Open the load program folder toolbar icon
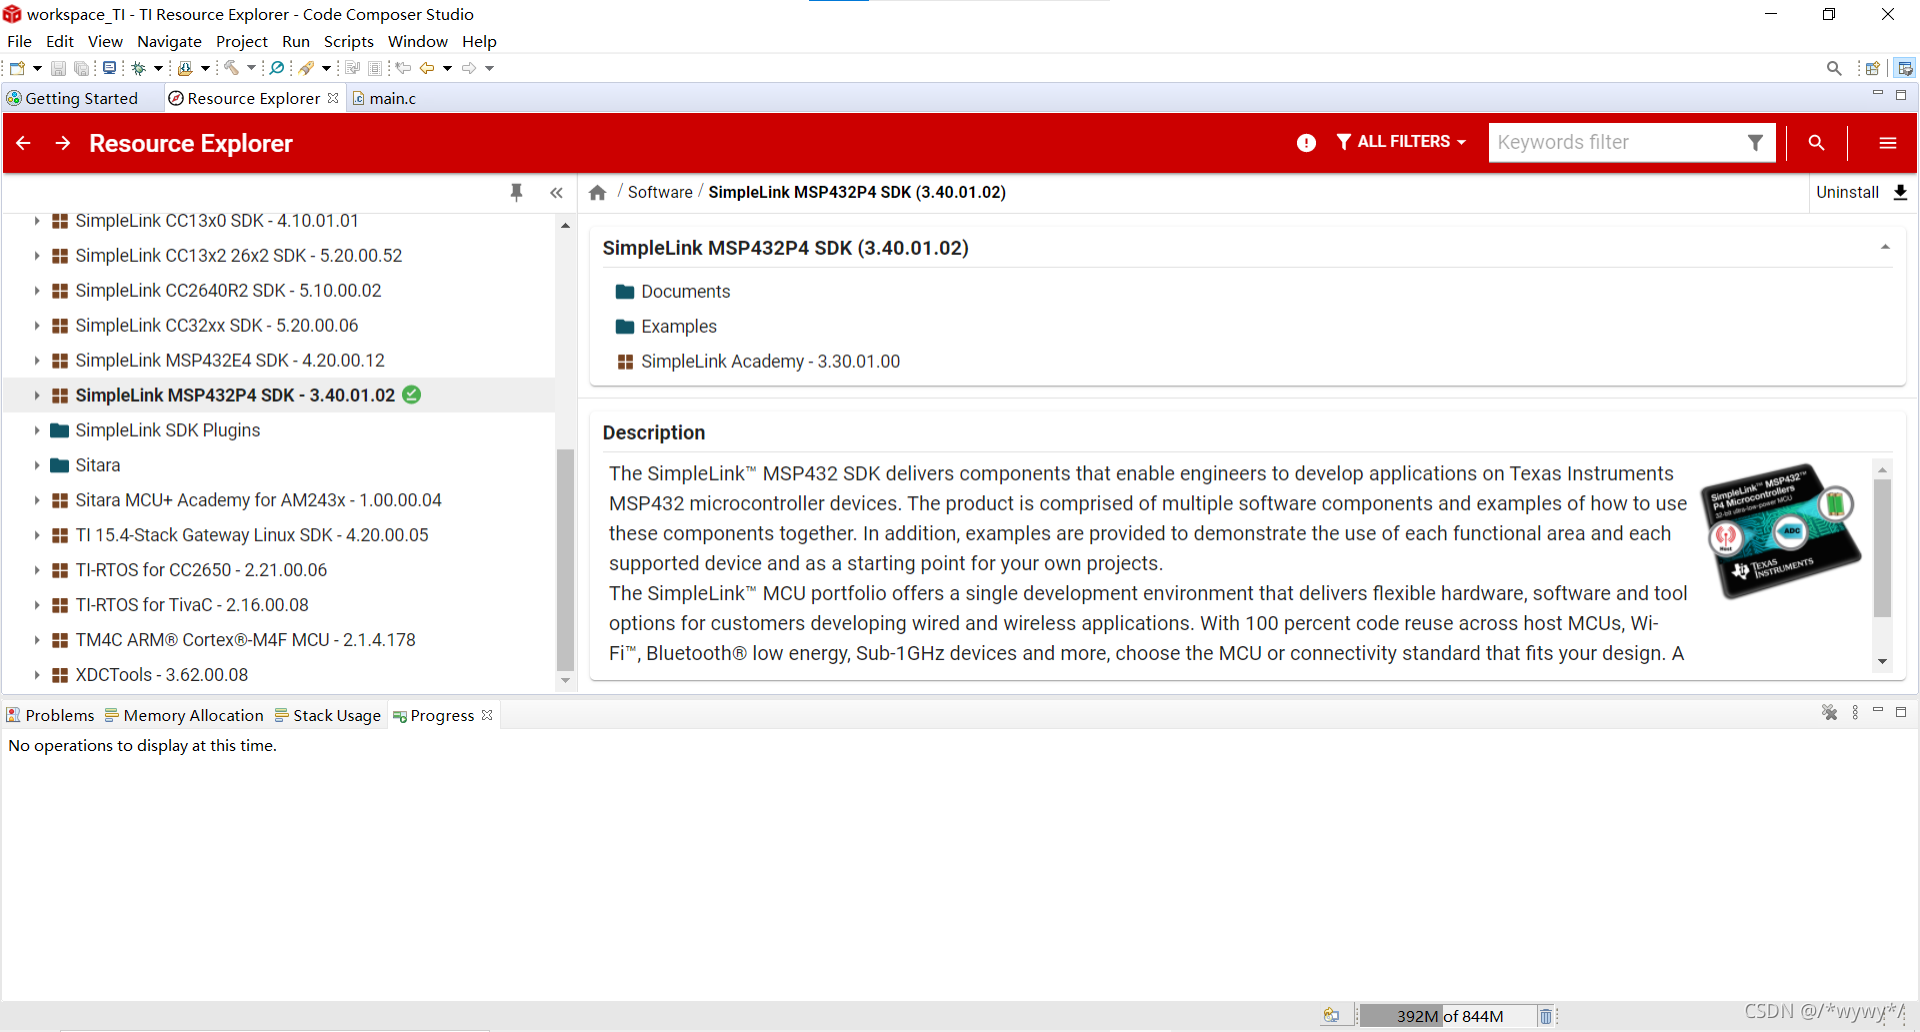Screen dimensions: 1920x1032 click(x=185, y=68)
